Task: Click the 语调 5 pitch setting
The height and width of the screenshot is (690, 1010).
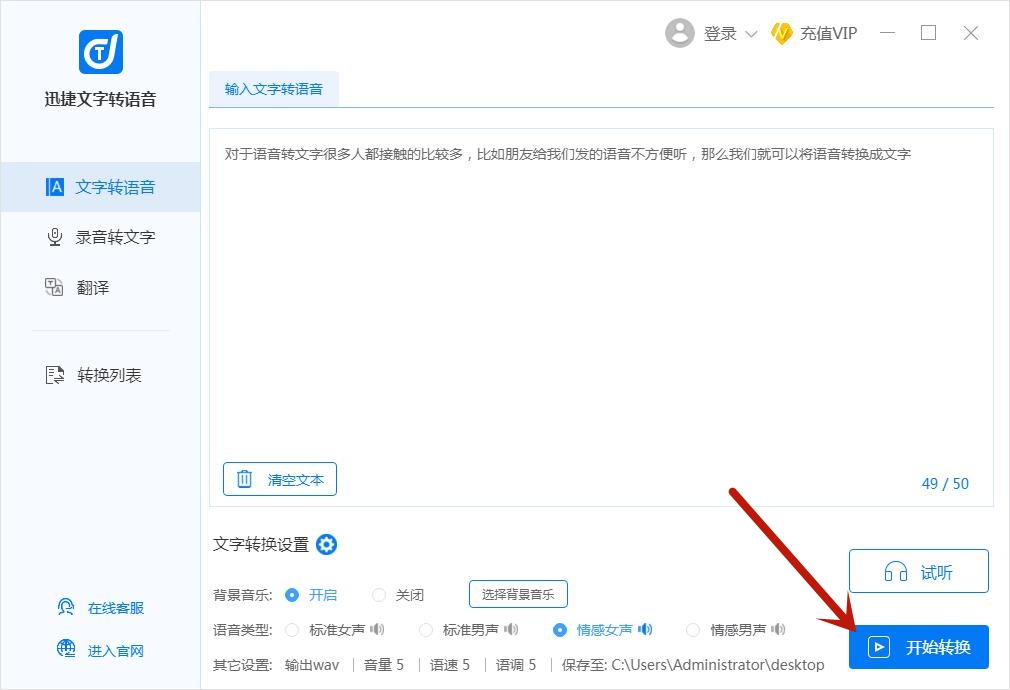Action: (516, 665)
